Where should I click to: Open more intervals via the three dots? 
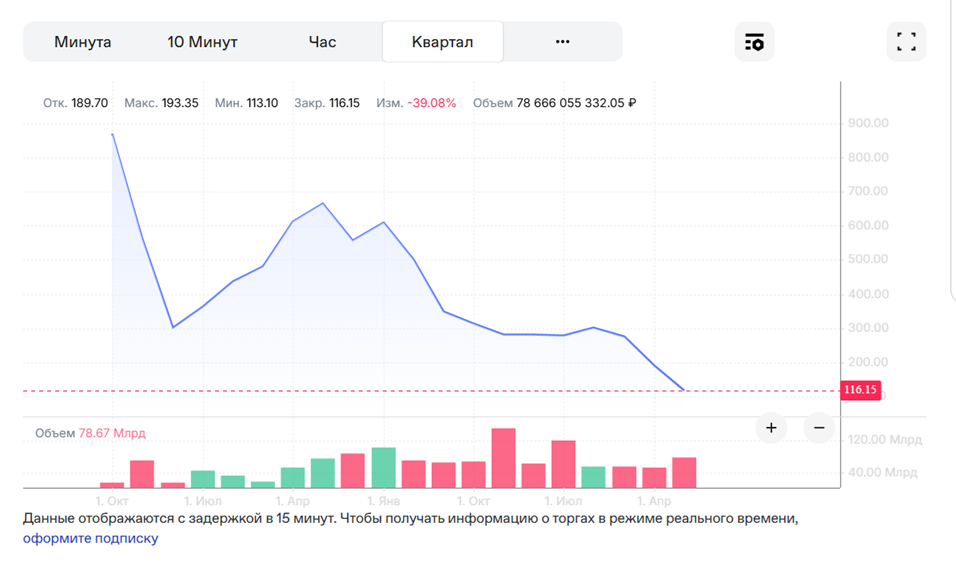[x=563, y=41]
